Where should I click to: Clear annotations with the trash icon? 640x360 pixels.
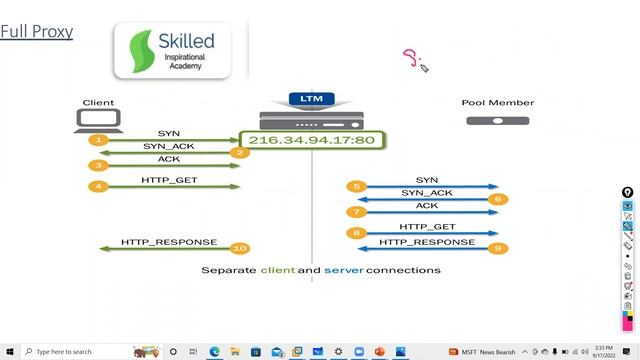[627, 276]
